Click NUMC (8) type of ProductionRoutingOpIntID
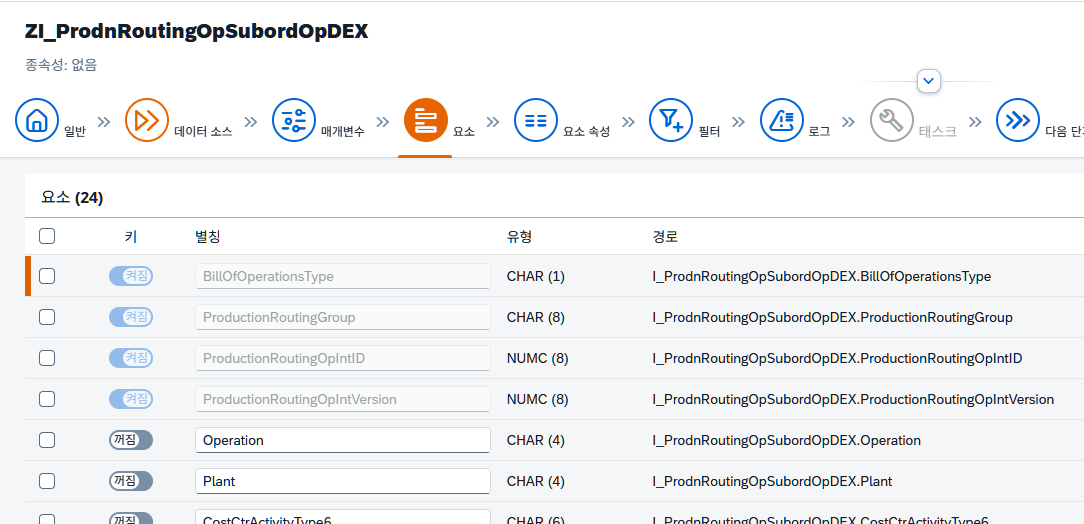 [x=538, y=358]
